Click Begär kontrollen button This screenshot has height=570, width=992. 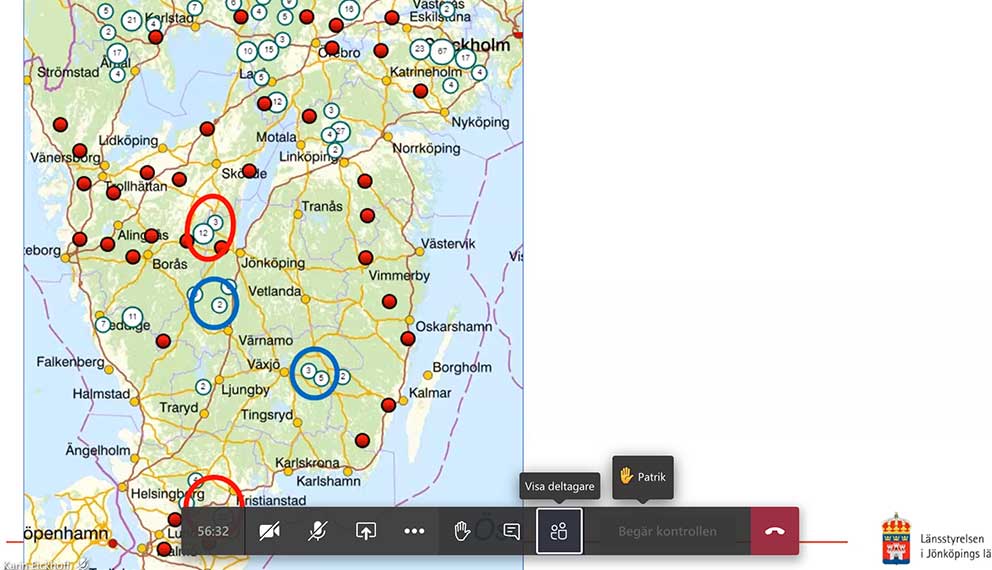pyautogui.click(x=667, y=531)
